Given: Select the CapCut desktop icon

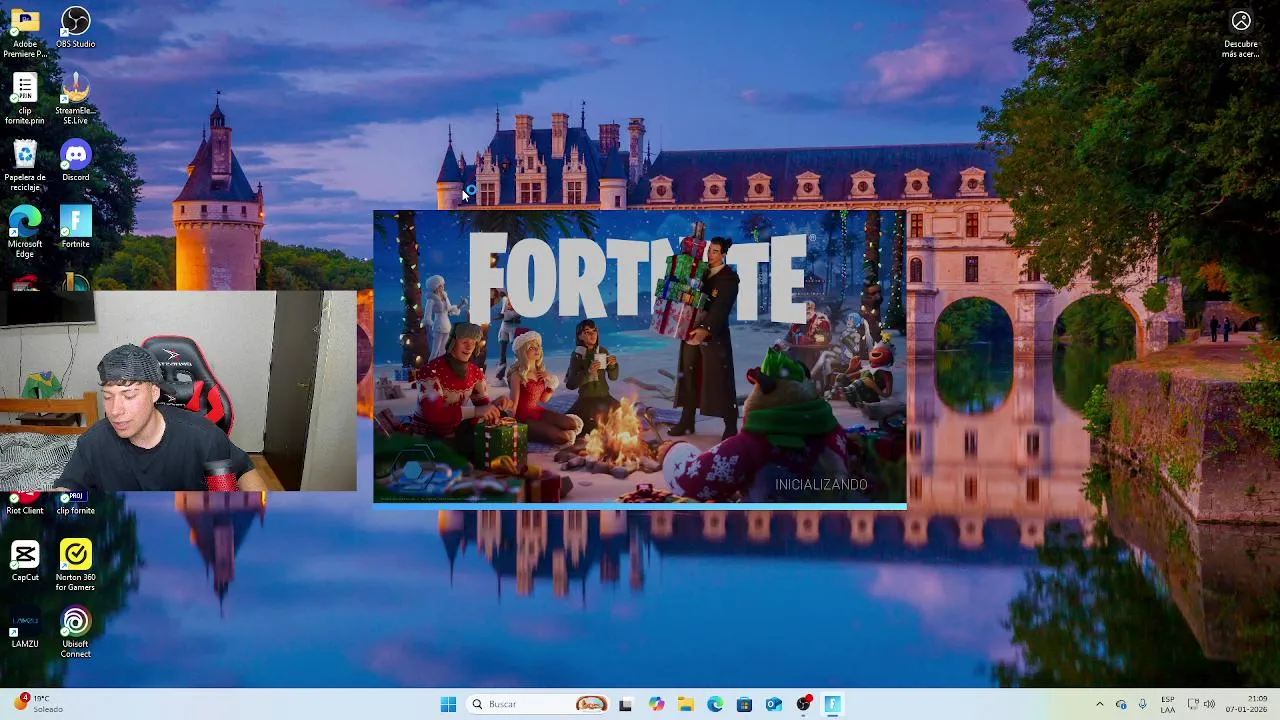Looking at the screenshot, I should pos(25,561).
